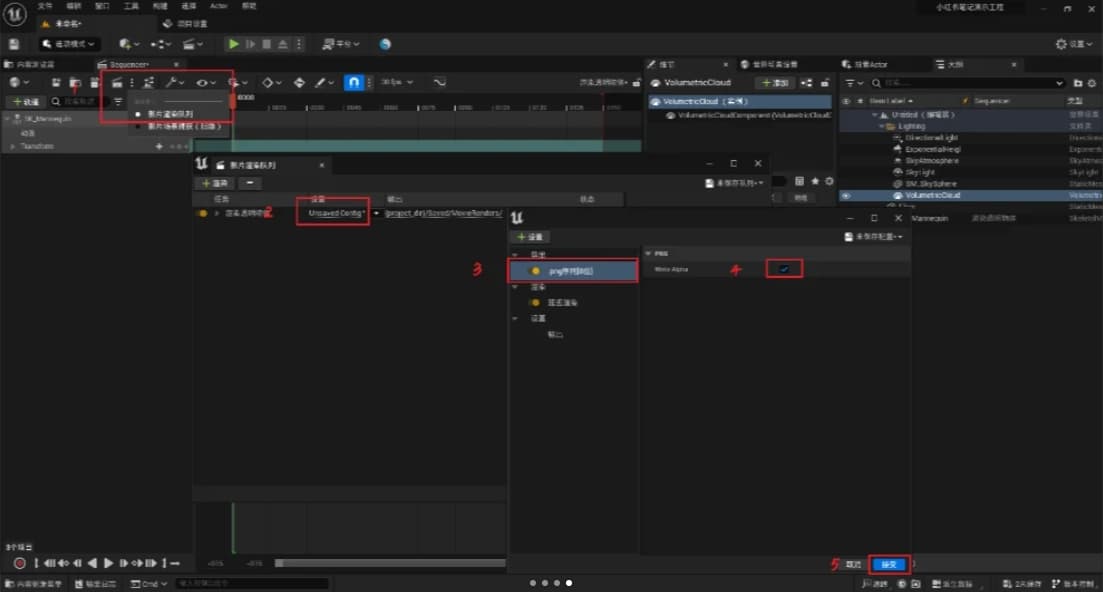Viewport: 1103px width, 592px height.
Task: Click the play reverse button in Sequencer transport controls
Action: (92, 563)
